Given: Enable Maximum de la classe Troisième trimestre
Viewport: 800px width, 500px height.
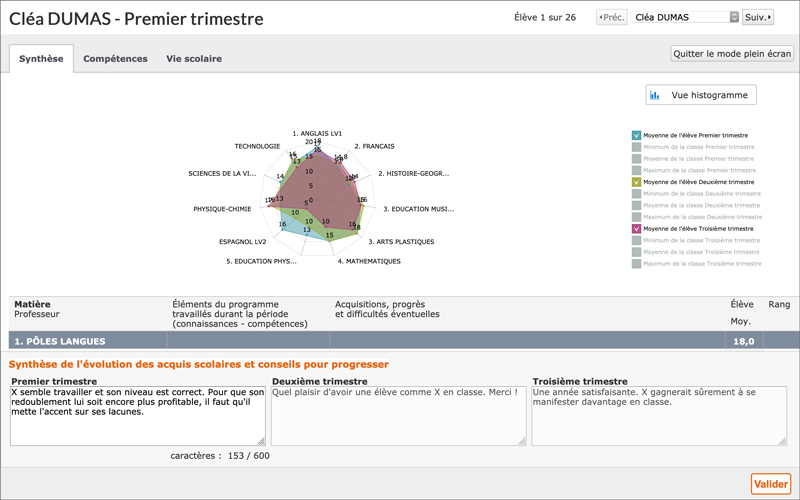Looking at the screenshot, I should tap(636, 264).
